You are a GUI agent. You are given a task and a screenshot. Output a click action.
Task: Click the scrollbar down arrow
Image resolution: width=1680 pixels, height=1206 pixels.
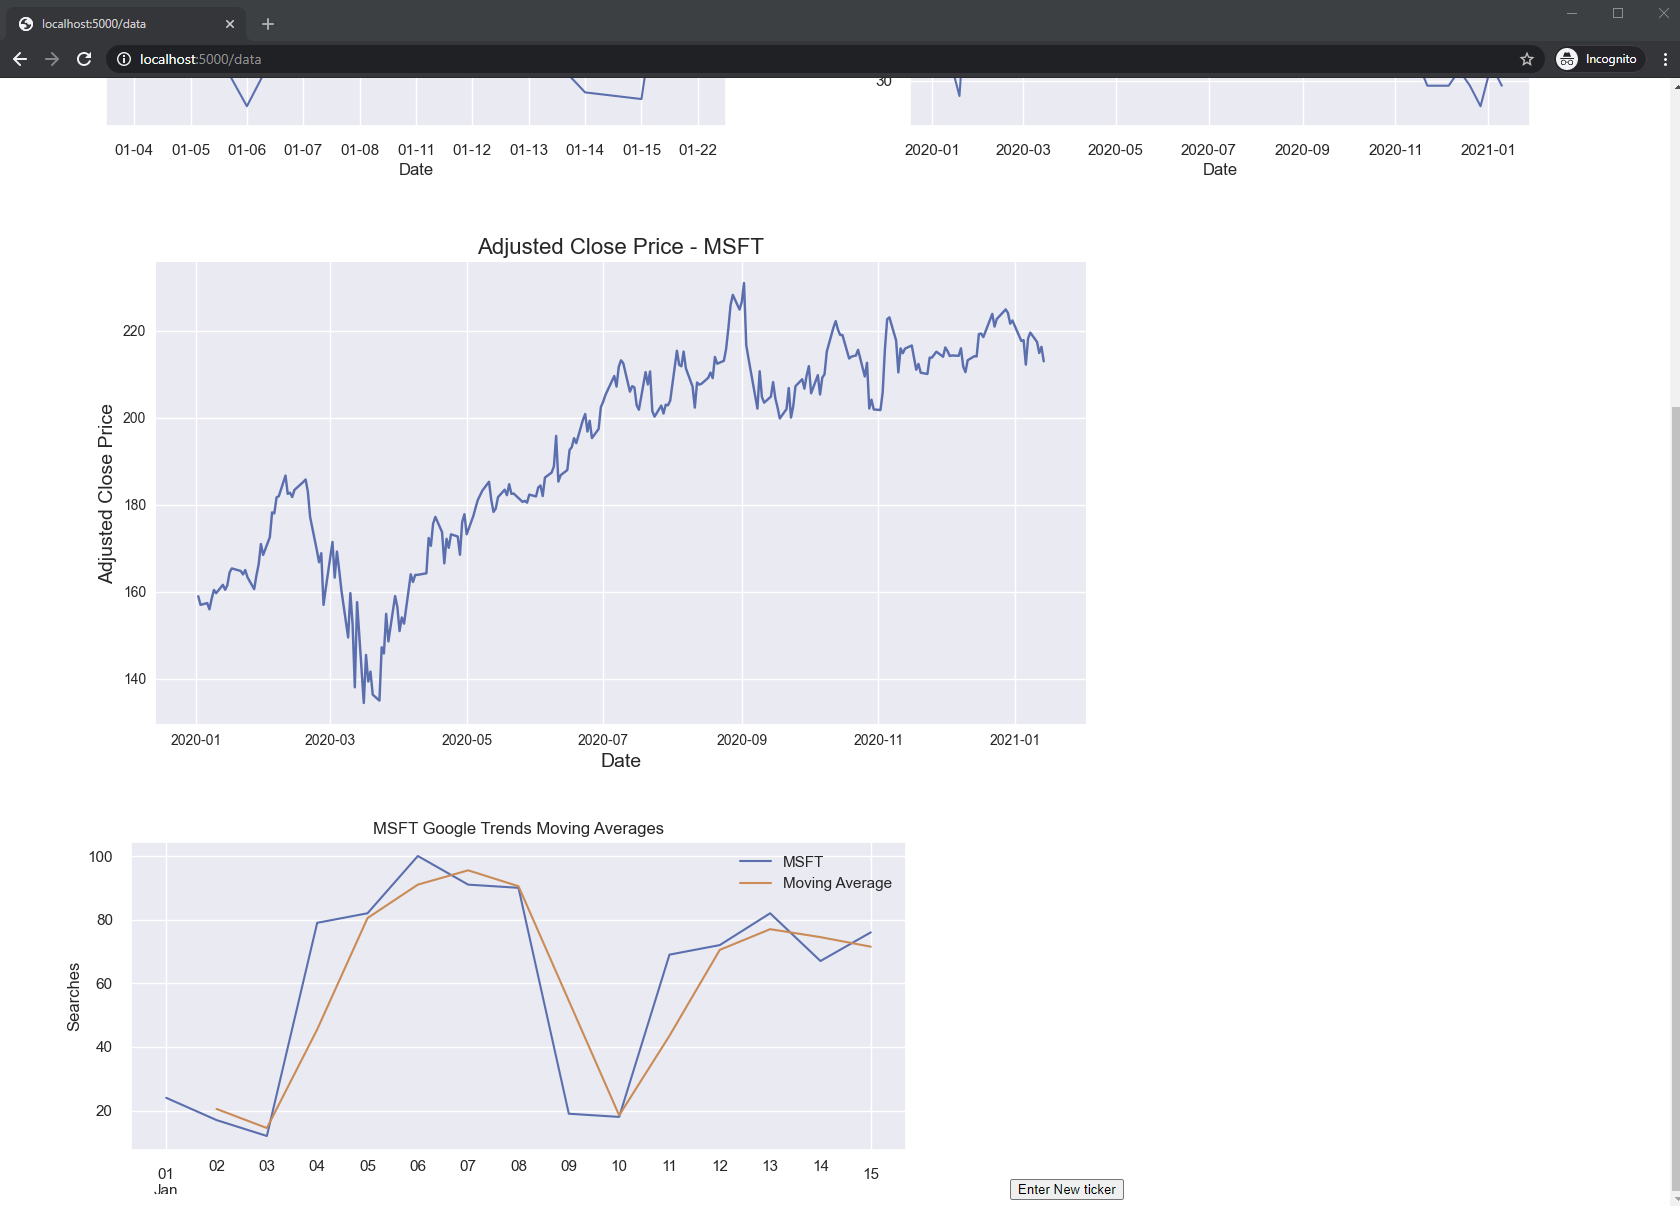[x=1675, y=1198]
